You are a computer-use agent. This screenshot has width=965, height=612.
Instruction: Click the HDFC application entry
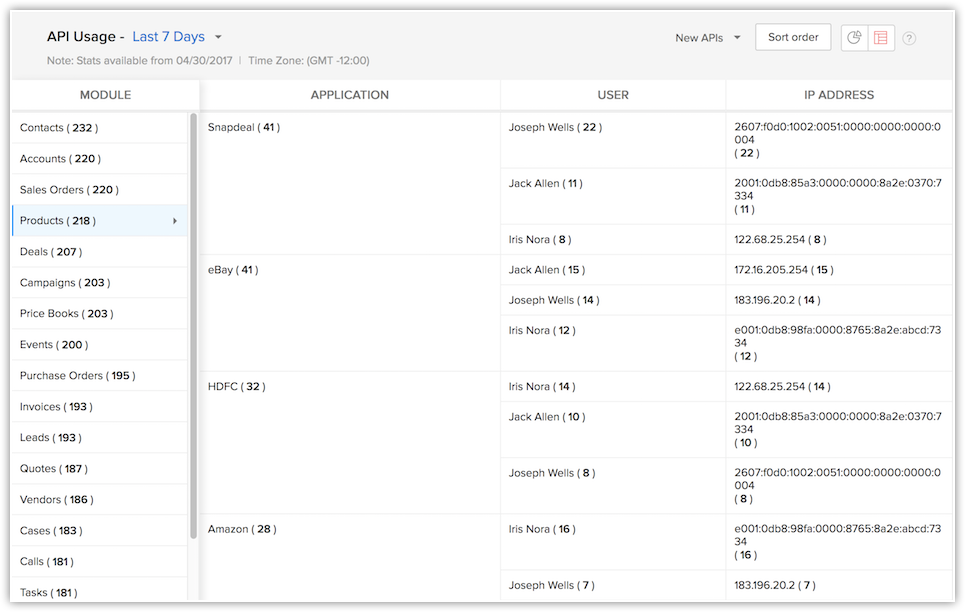[x=236, y=387]
